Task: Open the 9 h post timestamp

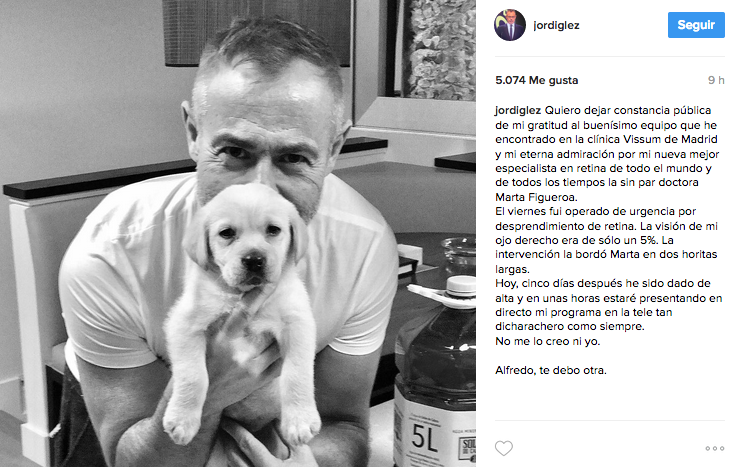Action: [x=716, y=80]
